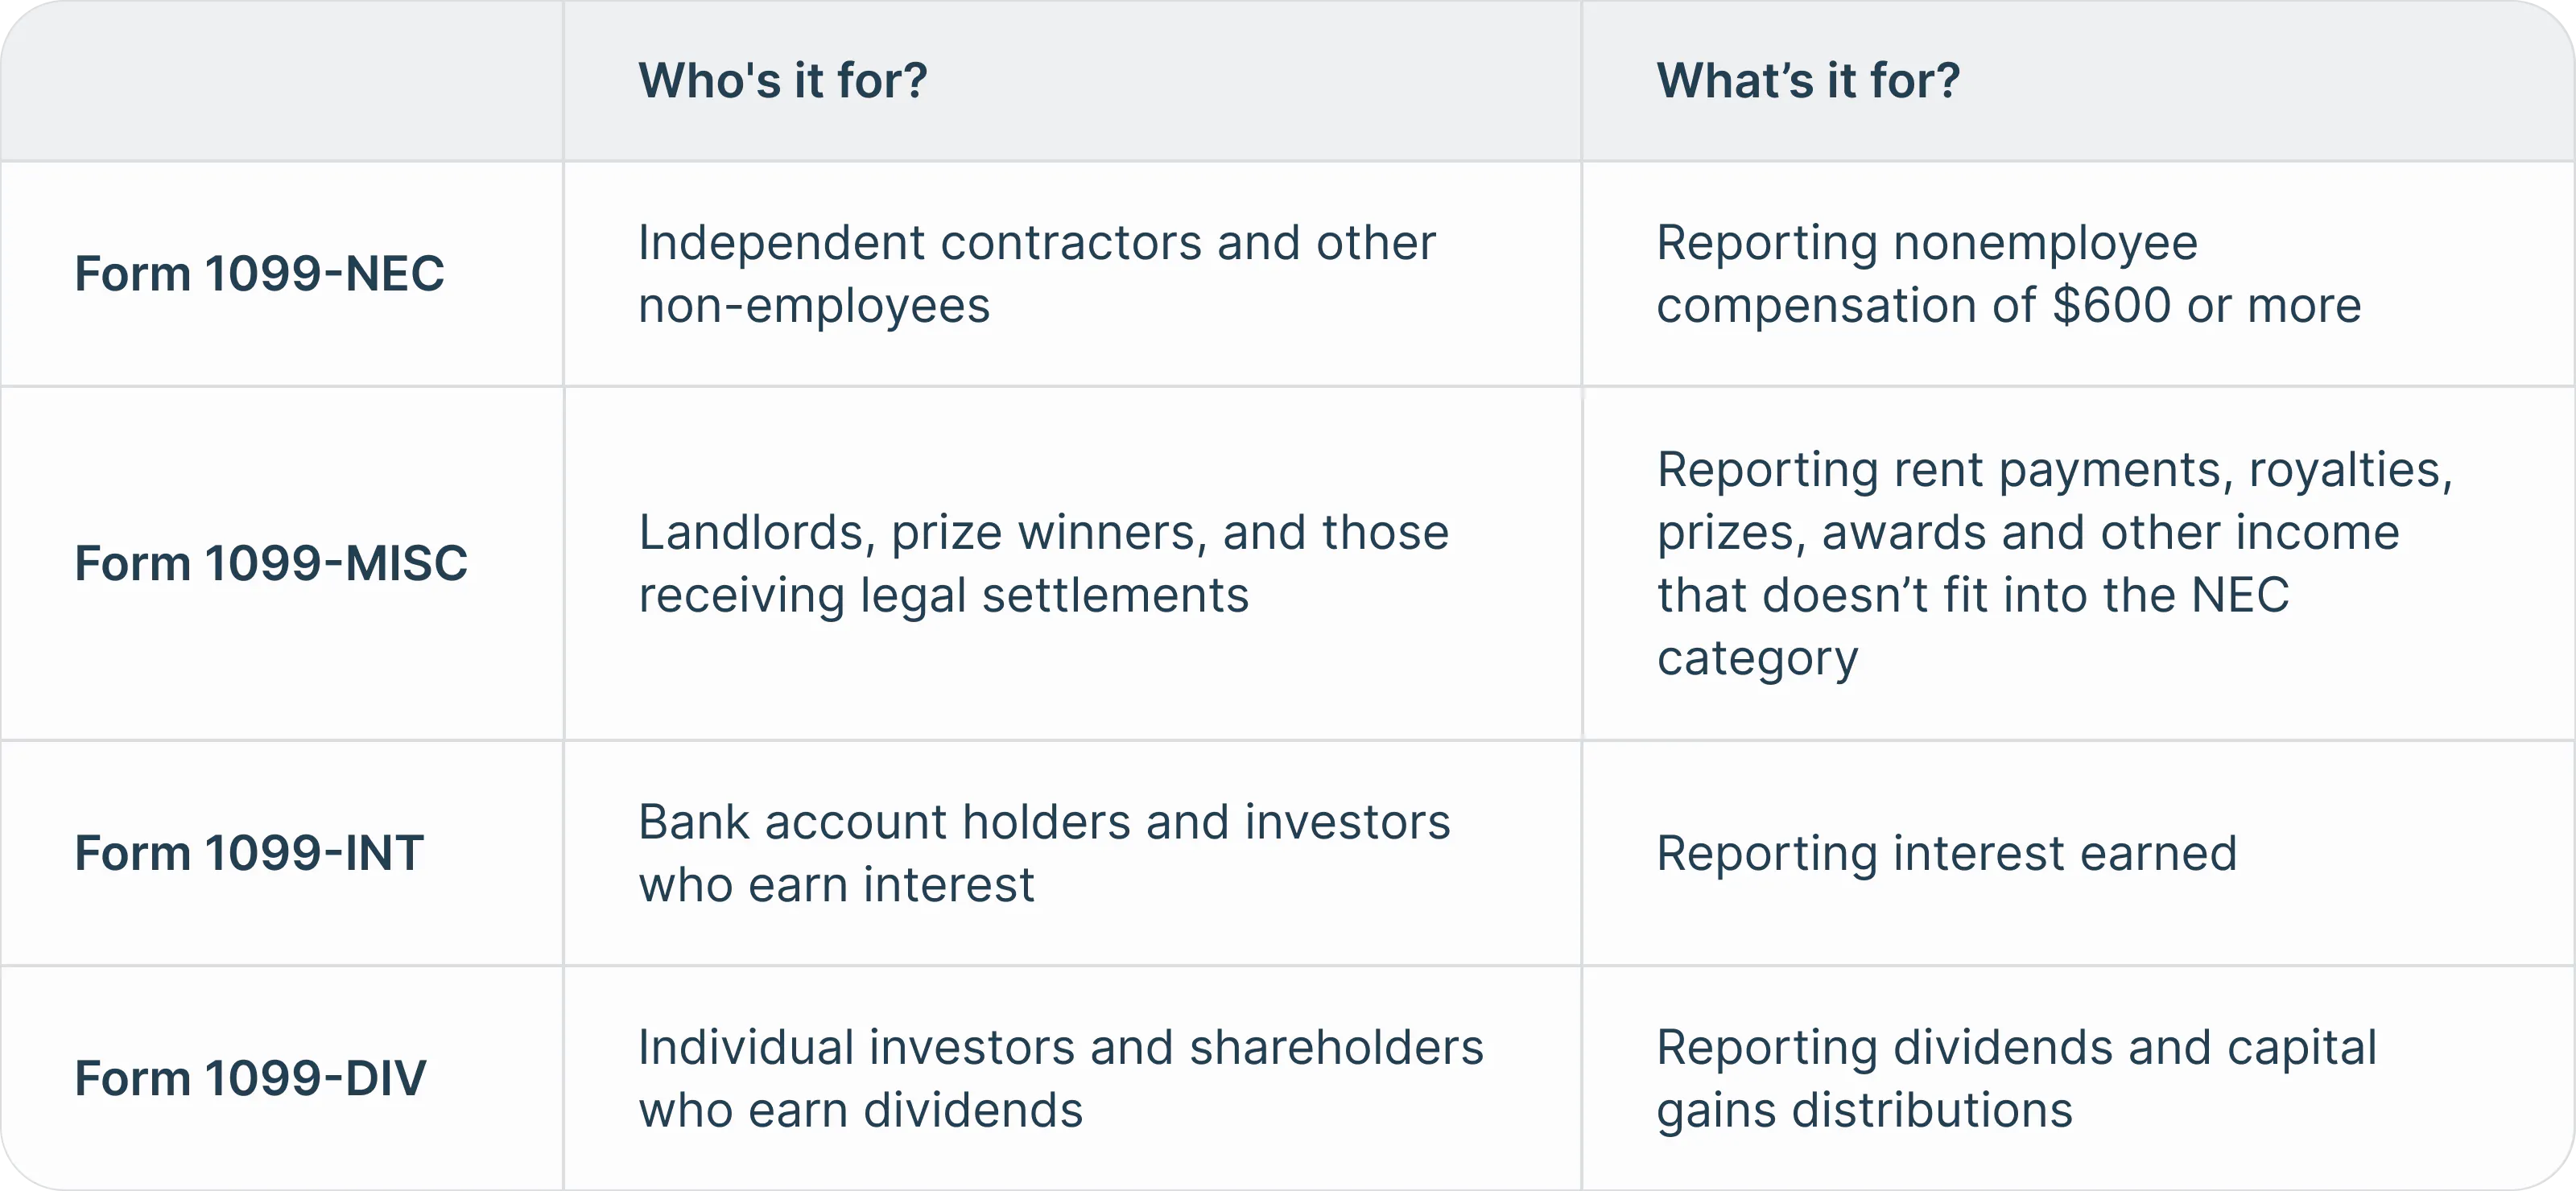Click the empty top-left header cell
Image resolution: width=2576 pixels, height=1191 pixels.
click(x=281, y=80)
